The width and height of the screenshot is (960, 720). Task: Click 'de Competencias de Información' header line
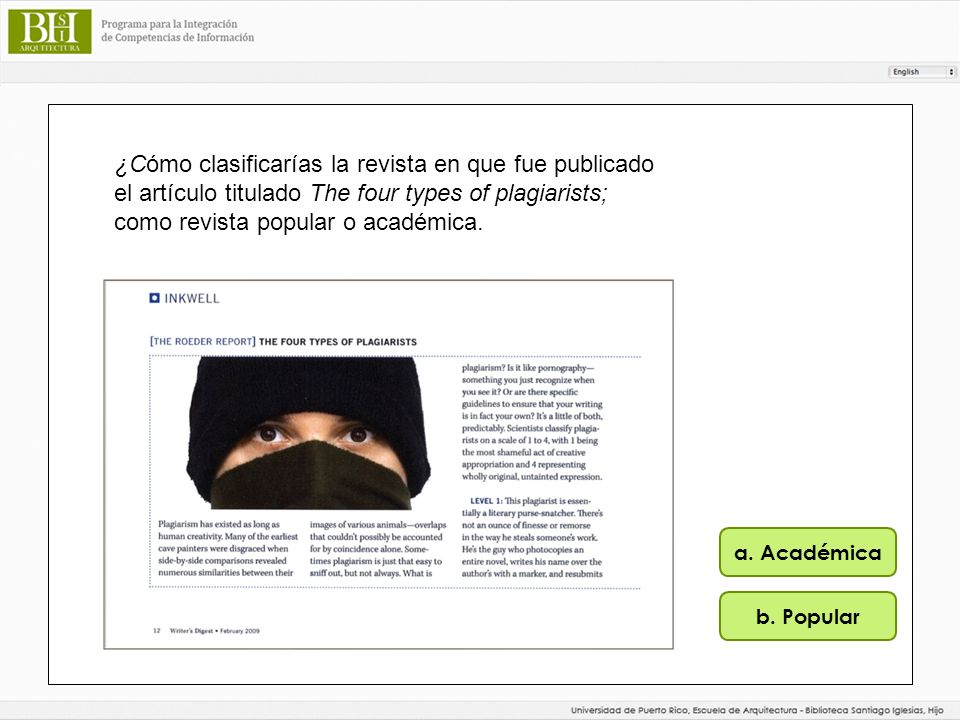tap(178, 37)
